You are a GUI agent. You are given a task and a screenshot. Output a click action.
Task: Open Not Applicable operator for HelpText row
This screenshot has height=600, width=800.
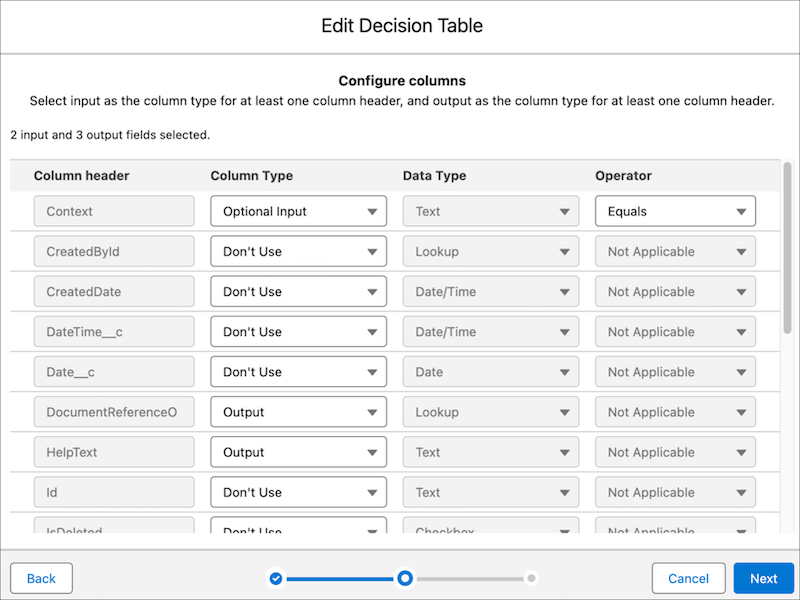675,452
